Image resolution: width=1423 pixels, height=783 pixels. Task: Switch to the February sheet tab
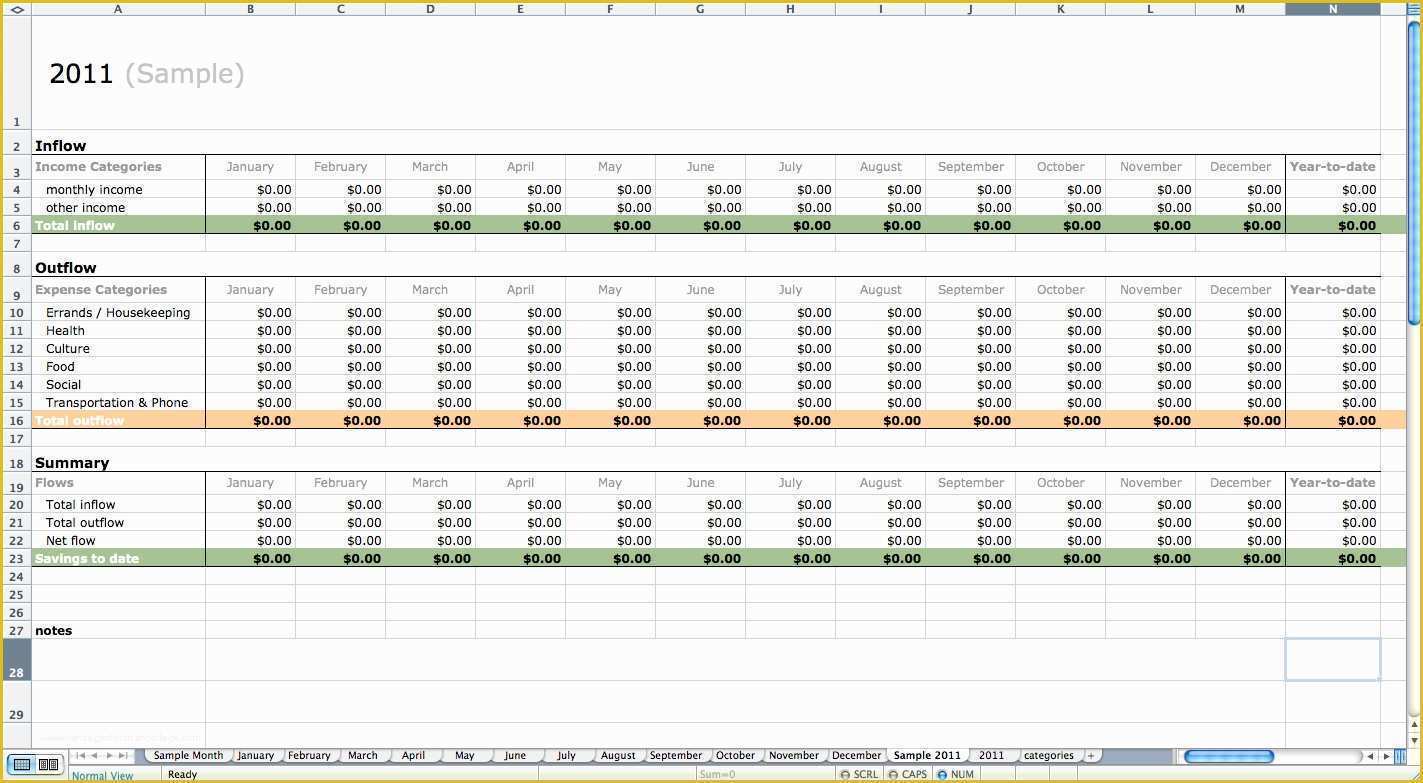[x=309, y=756]
